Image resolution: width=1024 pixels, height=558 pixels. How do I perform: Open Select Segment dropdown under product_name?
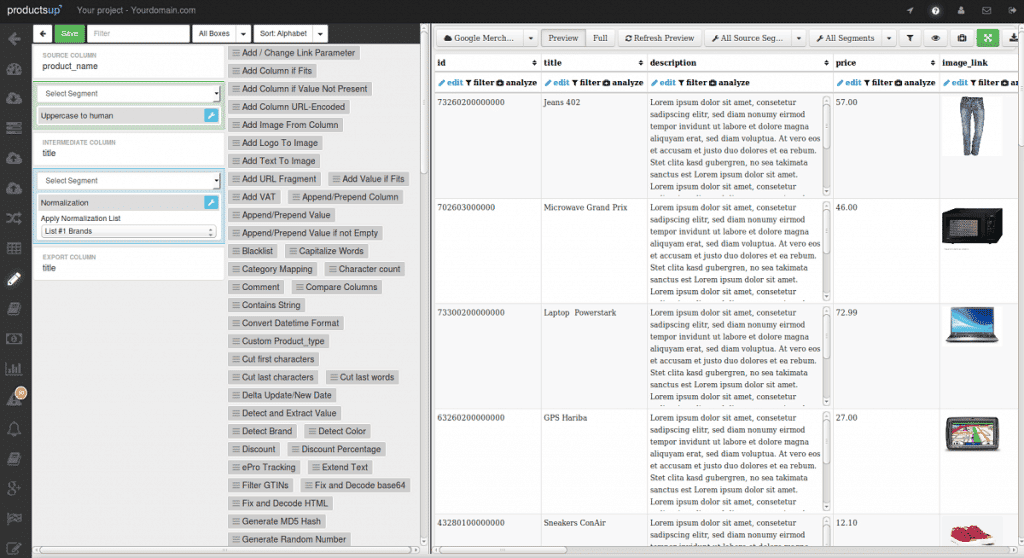click(129, 93)
